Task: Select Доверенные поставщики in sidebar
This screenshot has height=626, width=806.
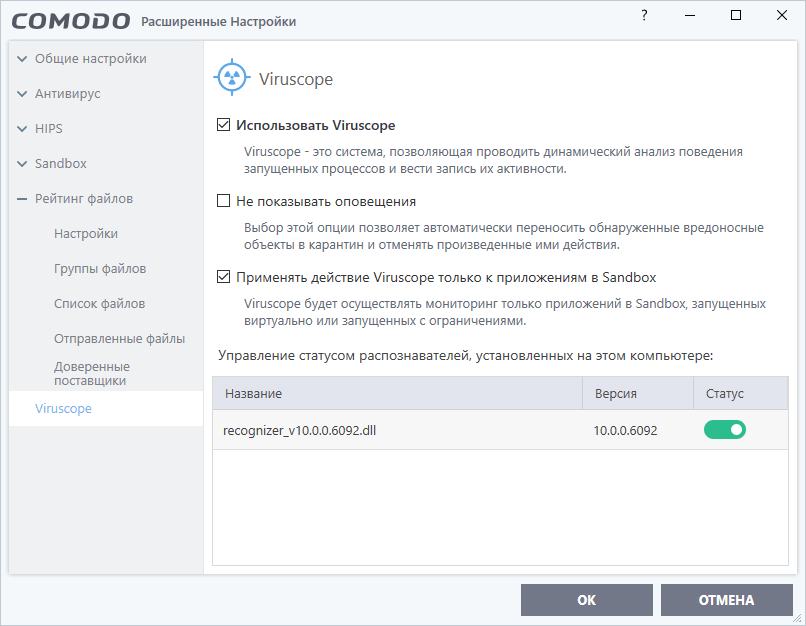Action: click(92, 374)
